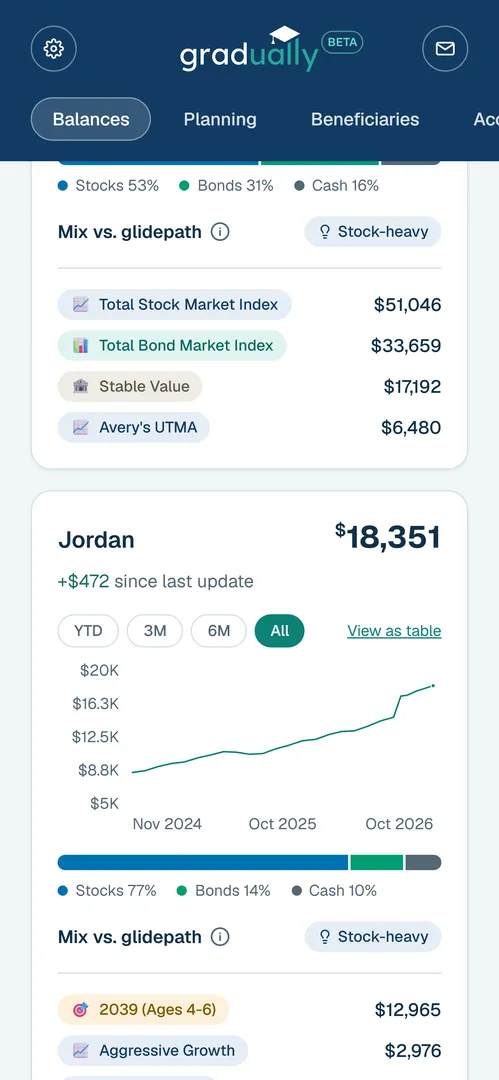Click info icon beside Jordan's Mix vs. glidepath
Screen dimensions: 499x1080
point(220,937)
